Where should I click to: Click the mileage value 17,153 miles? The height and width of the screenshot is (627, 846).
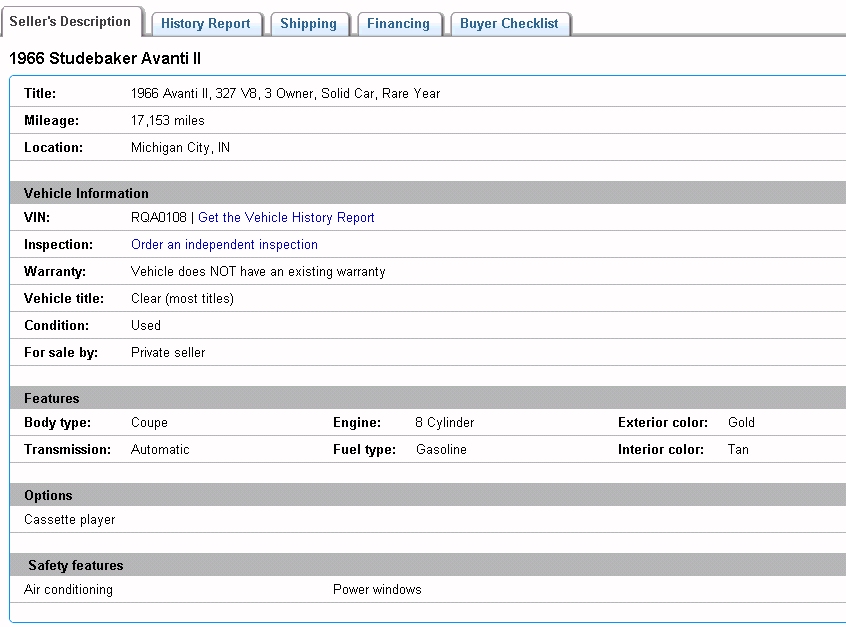pyautogui.click(x=168, y=120)
